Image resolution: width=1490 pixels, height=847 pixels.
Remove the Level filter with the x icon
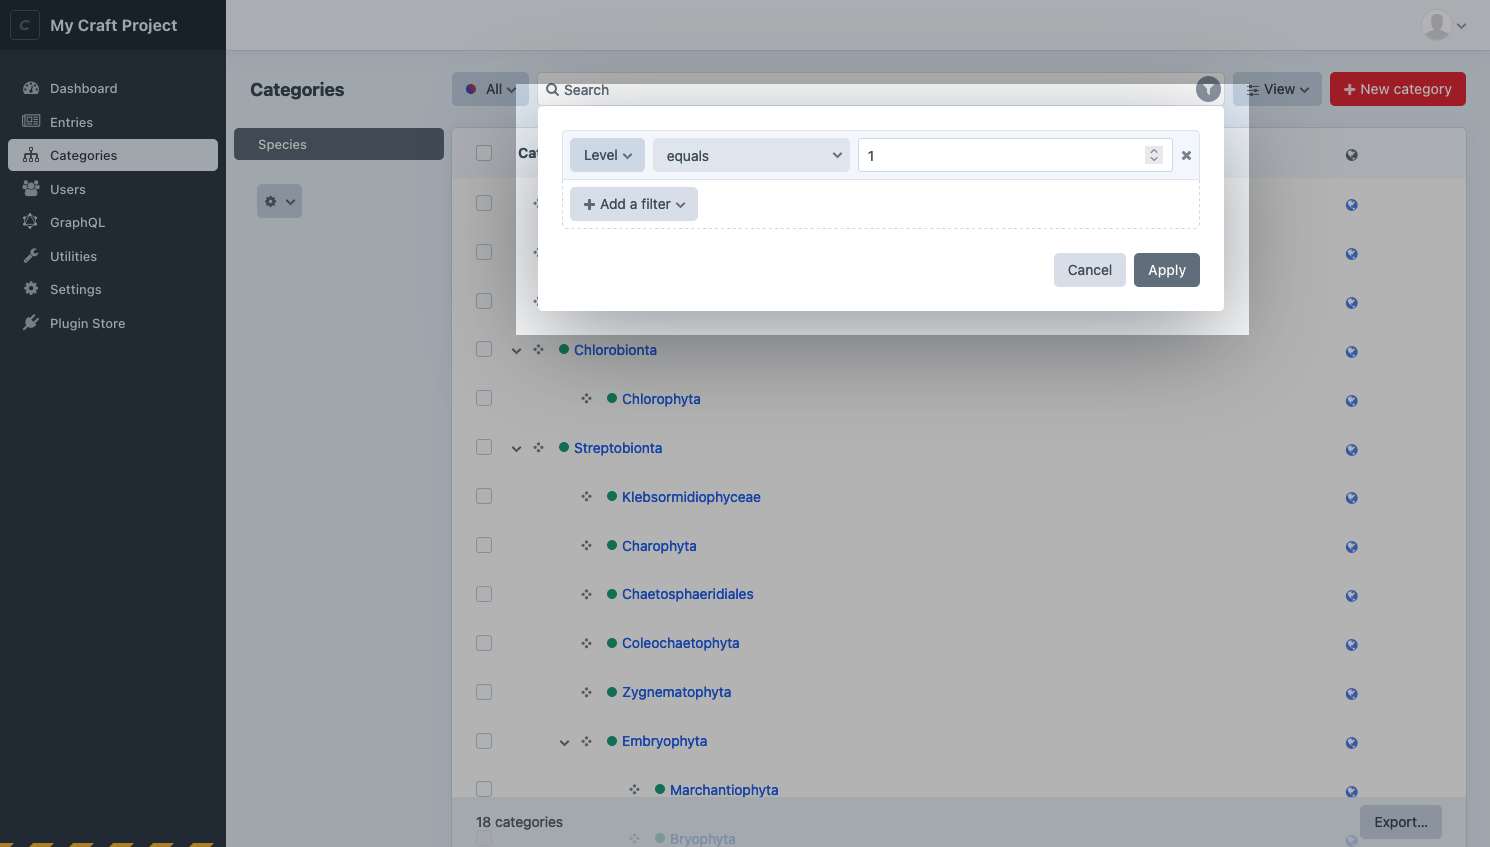1186,156
